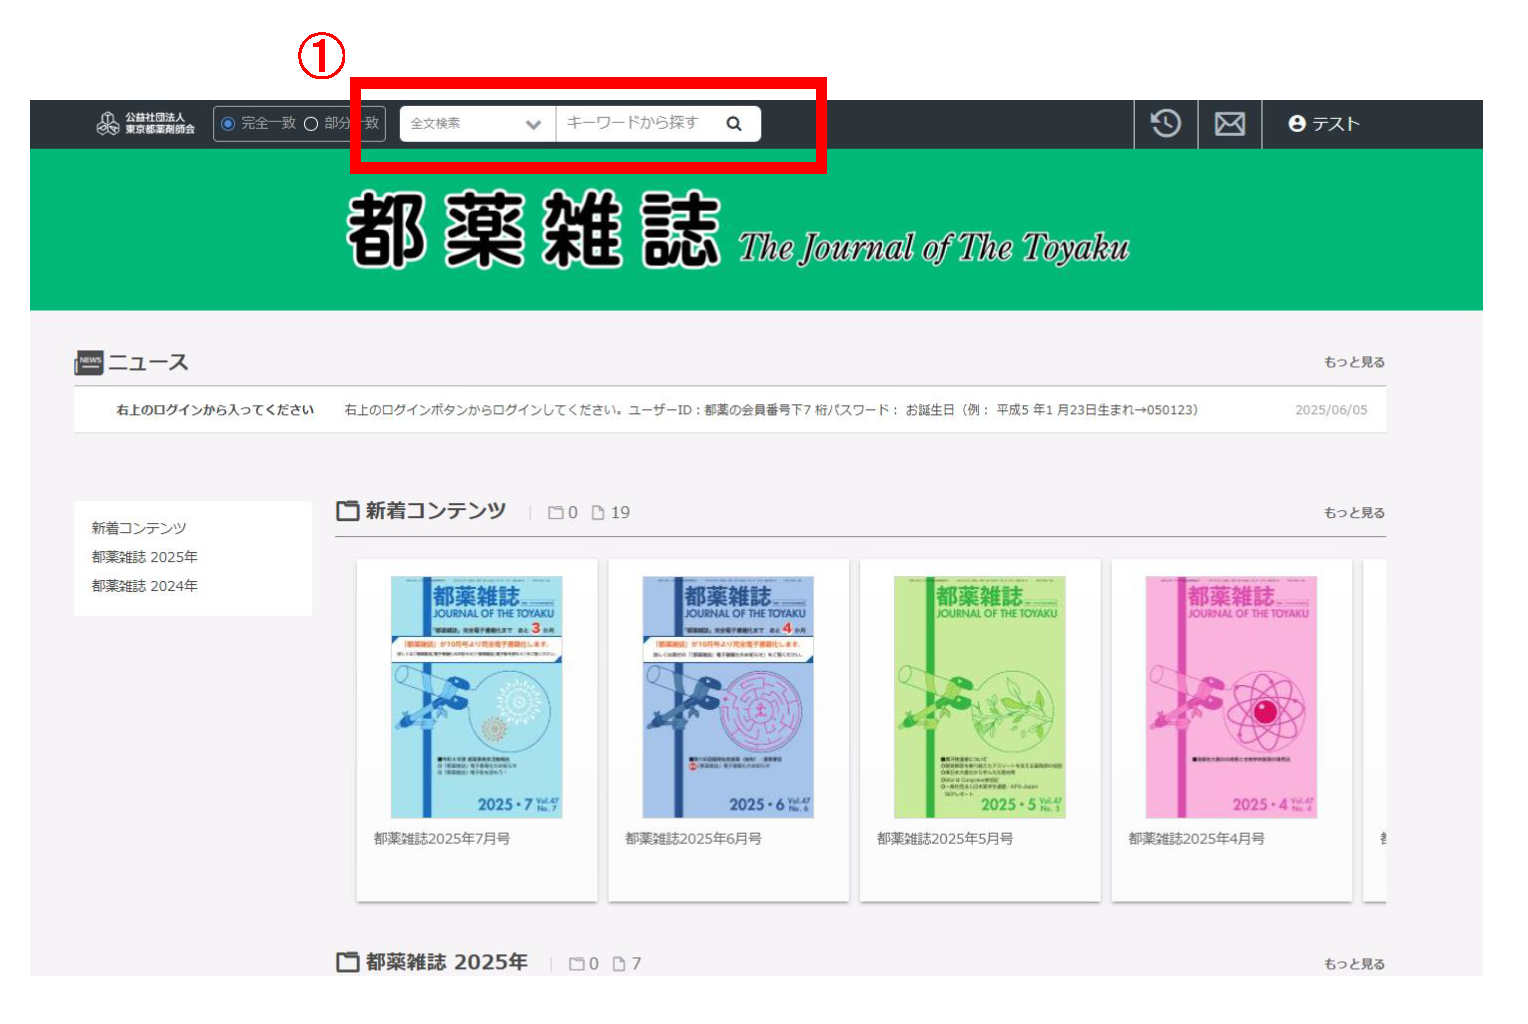Open the 2025年5月号 cover thumbnail
1528x1024 pixels.
[x=980, y=697]
